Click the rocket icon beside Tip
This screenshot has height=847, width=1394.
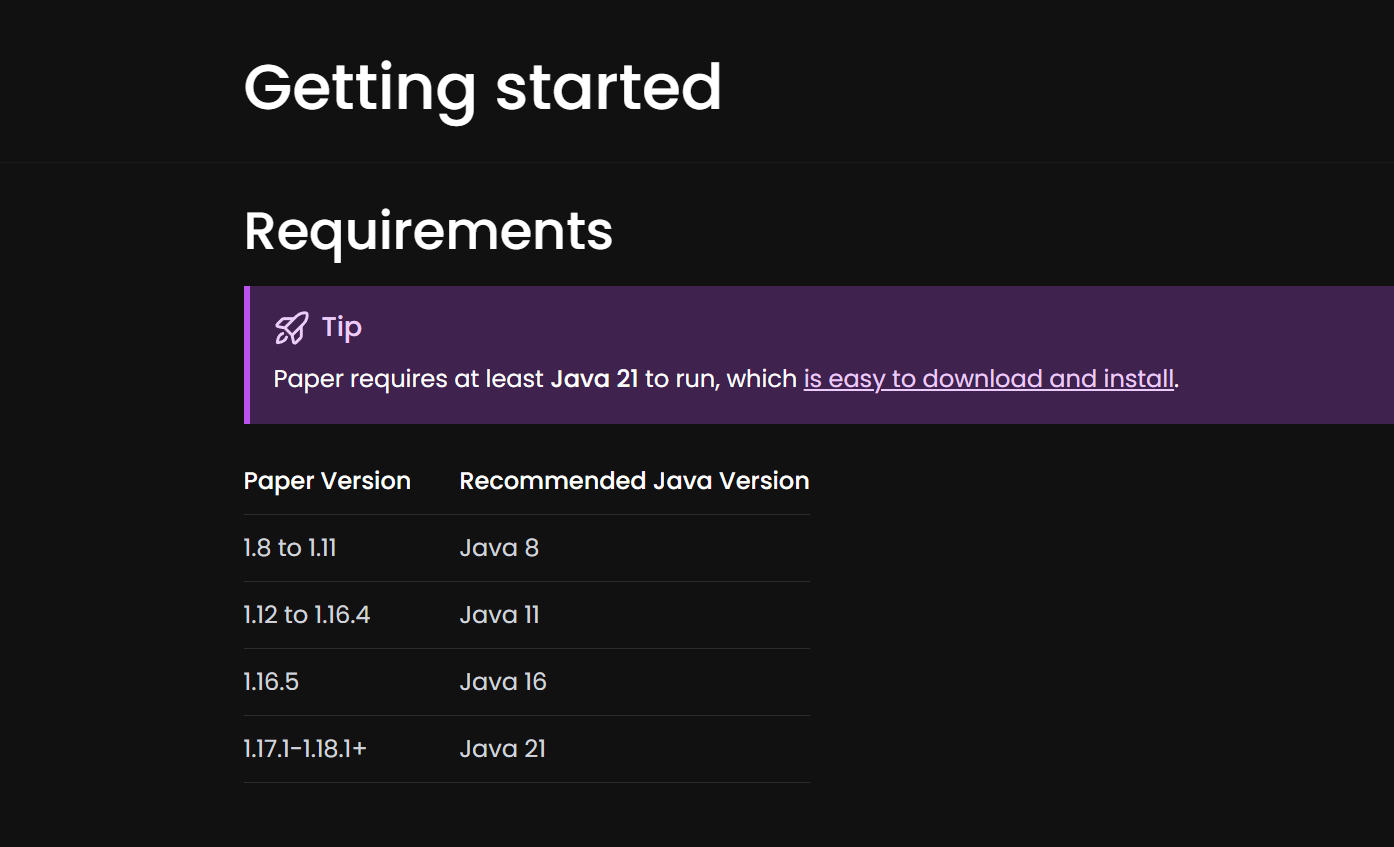(x=291, y=328)
